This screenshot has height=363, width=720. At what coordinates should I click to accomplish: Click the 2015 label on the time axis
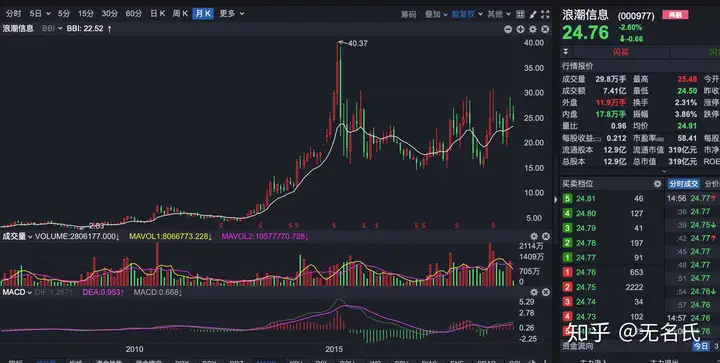tap(334, 349)
